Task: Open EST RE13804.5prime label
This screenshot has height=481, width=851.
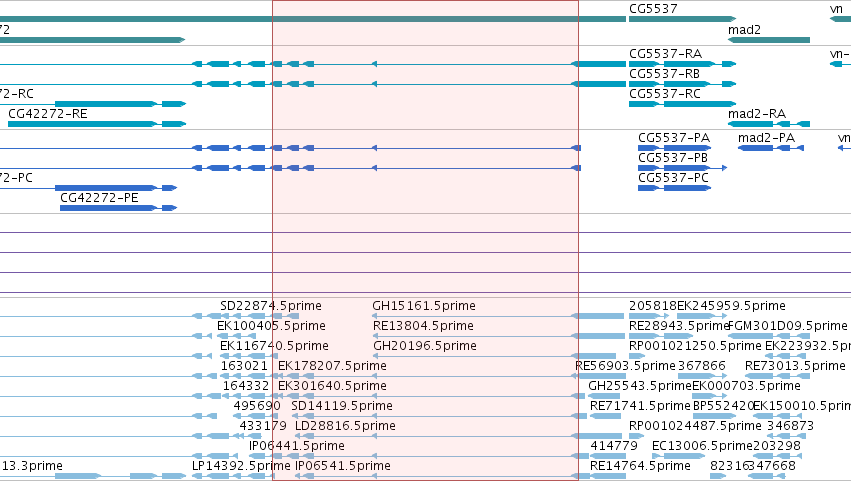Action: (423, 326)
